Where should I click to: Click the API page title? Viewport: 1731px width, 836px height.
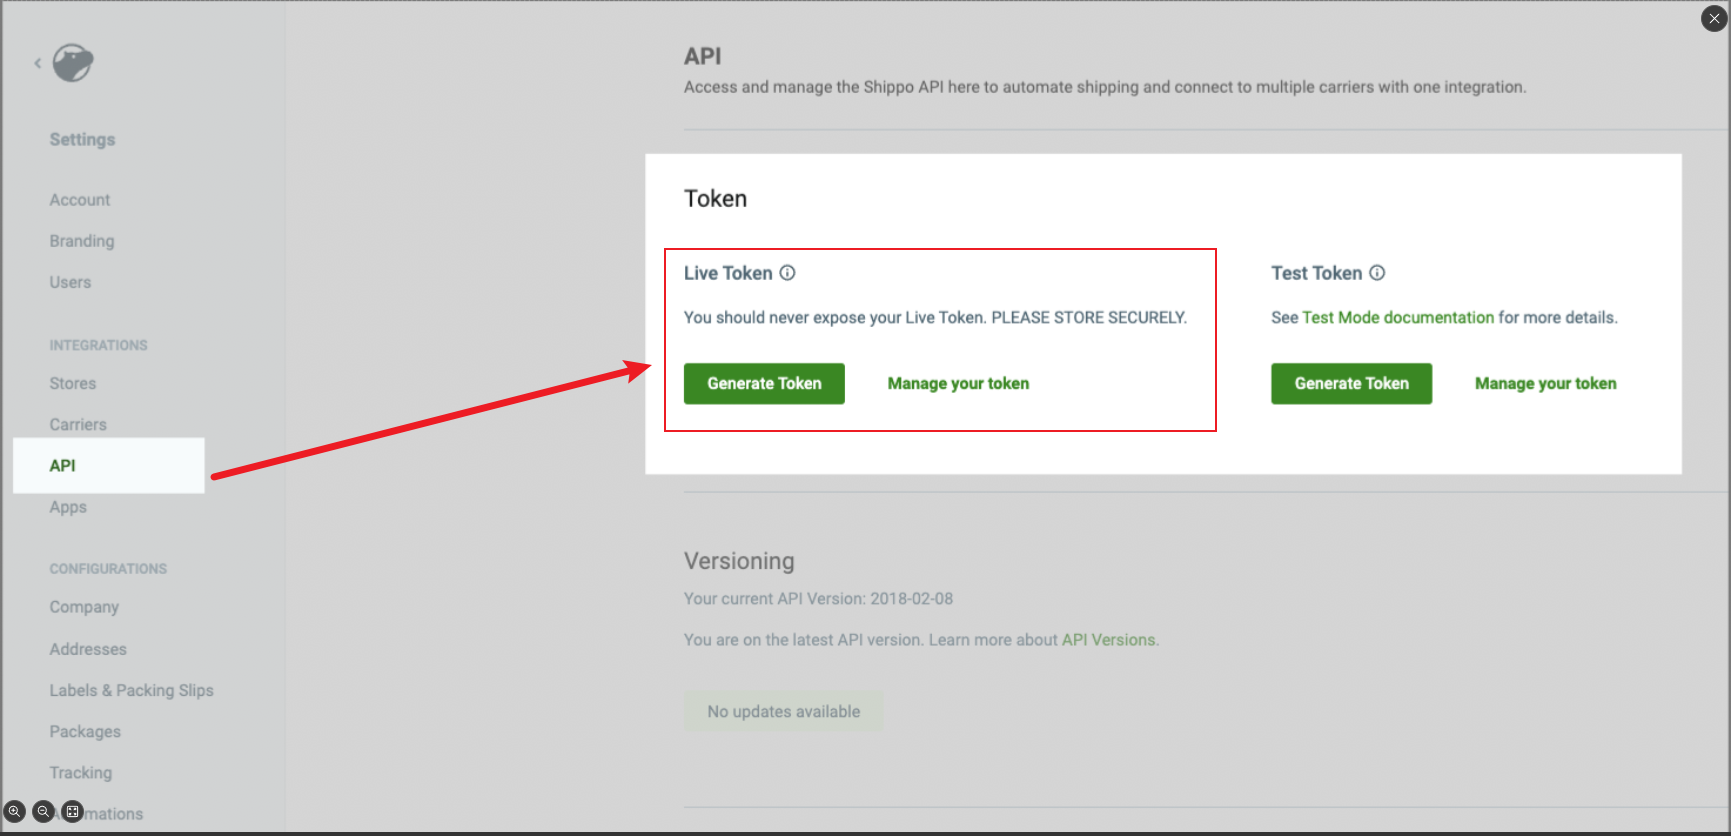pyautogui.click(x=702, y=57)
